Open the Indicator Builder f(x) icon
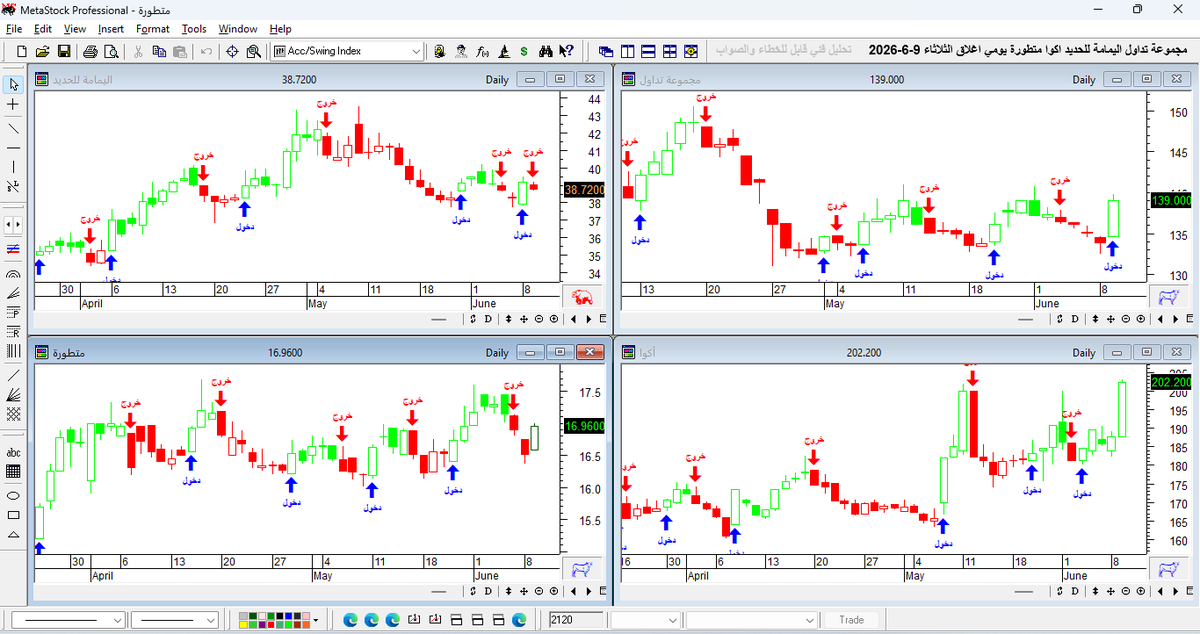 pyautogui.click(x=482, y=51)
